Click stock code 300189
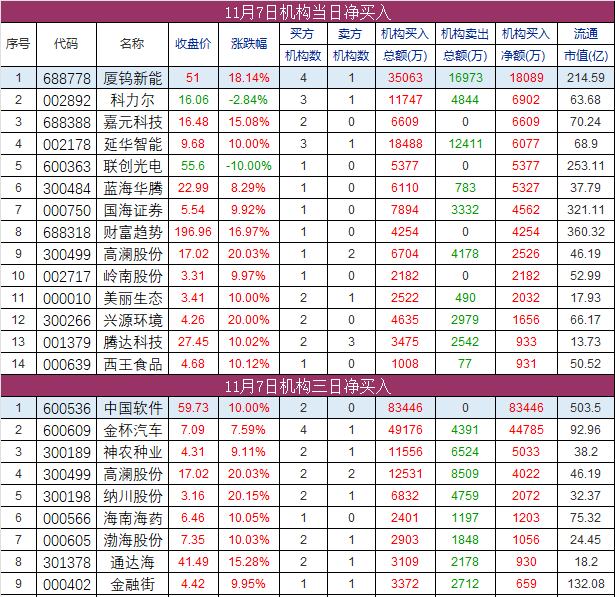 click(x=67, y=452)
